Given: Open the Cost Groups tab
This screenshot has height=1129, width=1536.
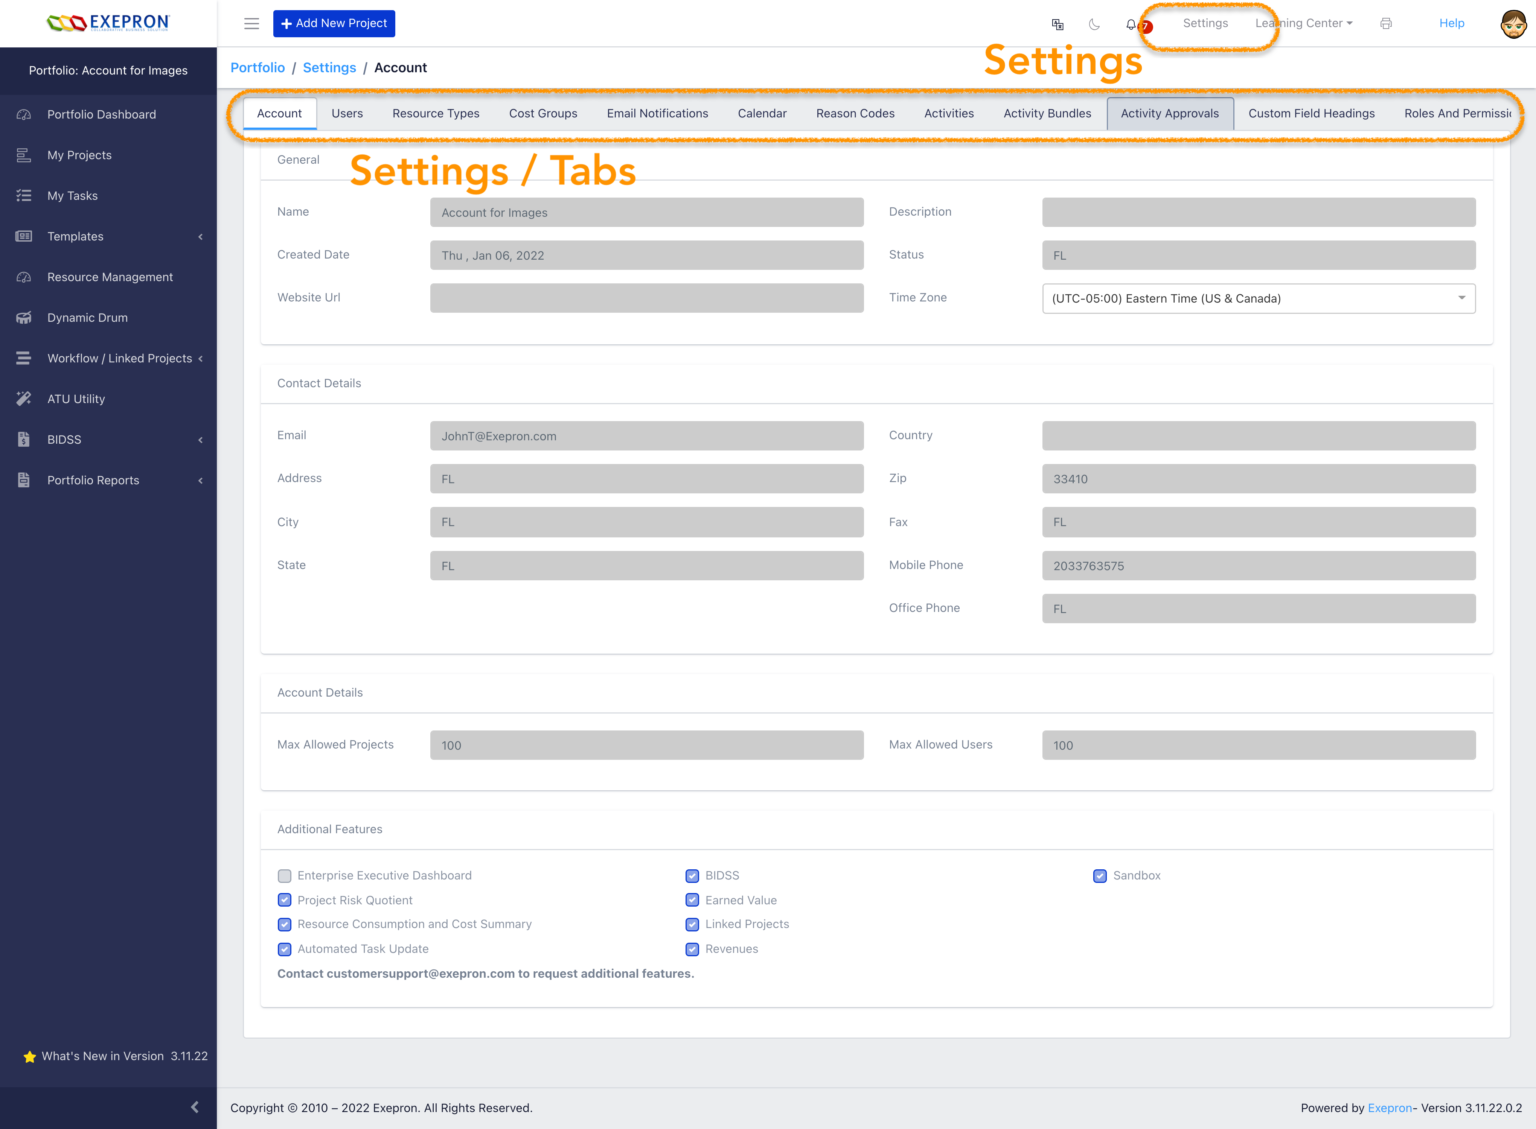Looking at the screenshot, I should [x=543, y=113].
